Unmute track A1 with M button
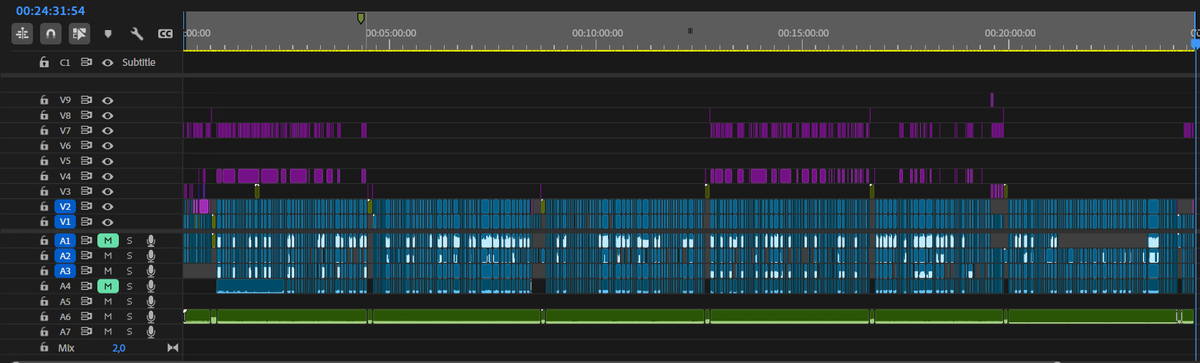 point(108,241)
